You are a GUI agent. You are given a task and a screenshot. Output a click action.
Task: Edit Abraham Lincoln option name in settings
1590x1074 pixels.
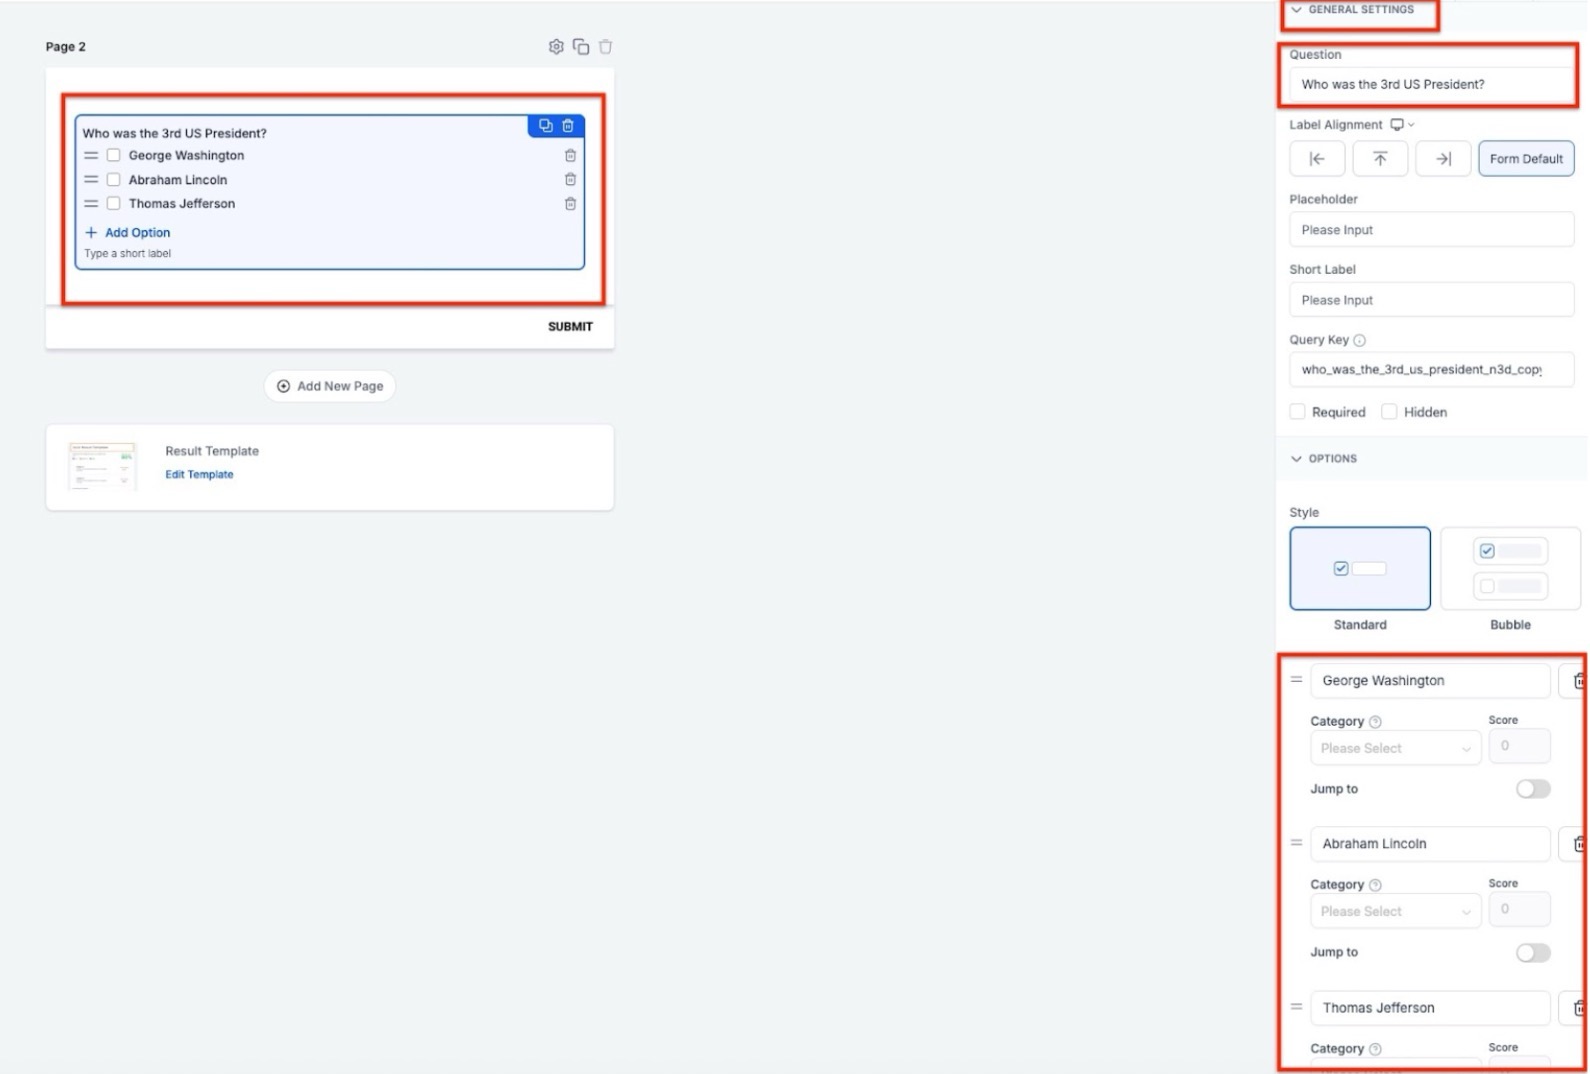click(x=1431, y=844)
